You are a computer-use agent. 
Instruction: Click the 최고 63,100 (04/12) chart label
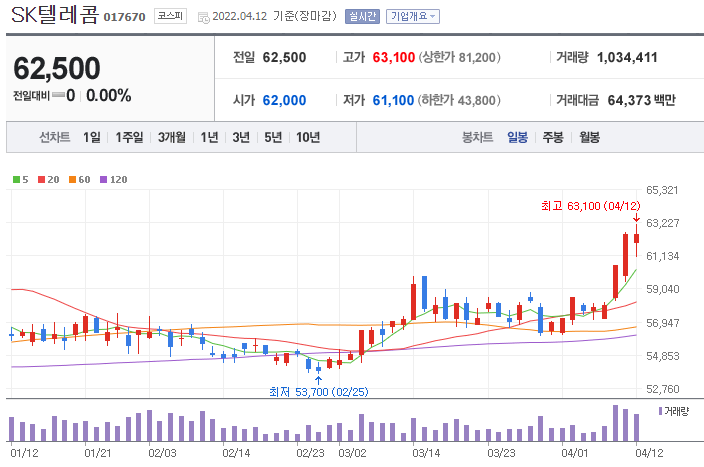pyautogui.click(x=590, y=206)
